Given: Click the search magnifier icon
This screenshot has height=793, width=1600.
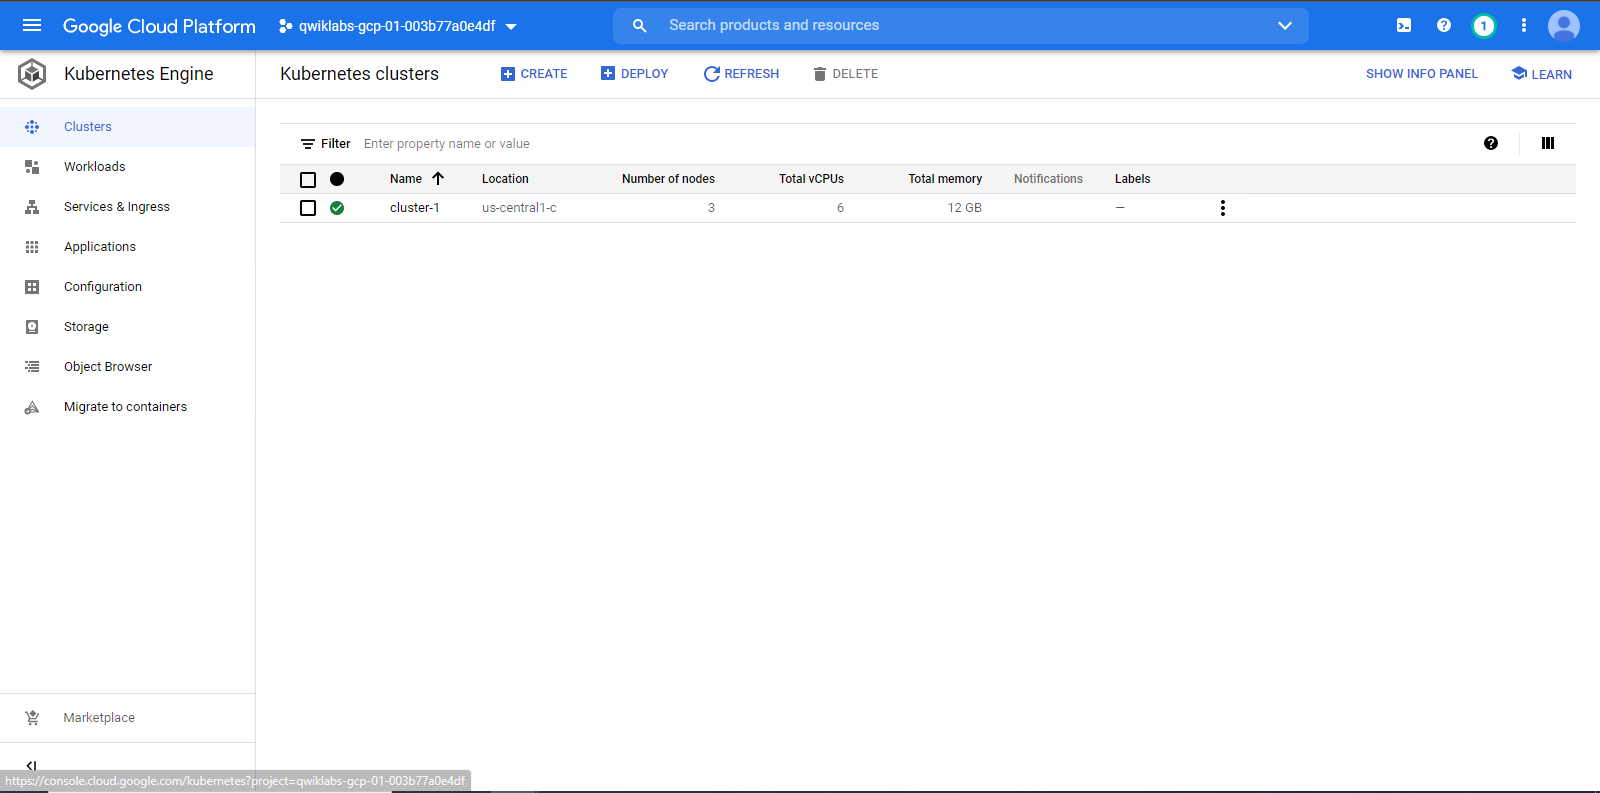Looking at the screenshot, I should pos(640,26).
